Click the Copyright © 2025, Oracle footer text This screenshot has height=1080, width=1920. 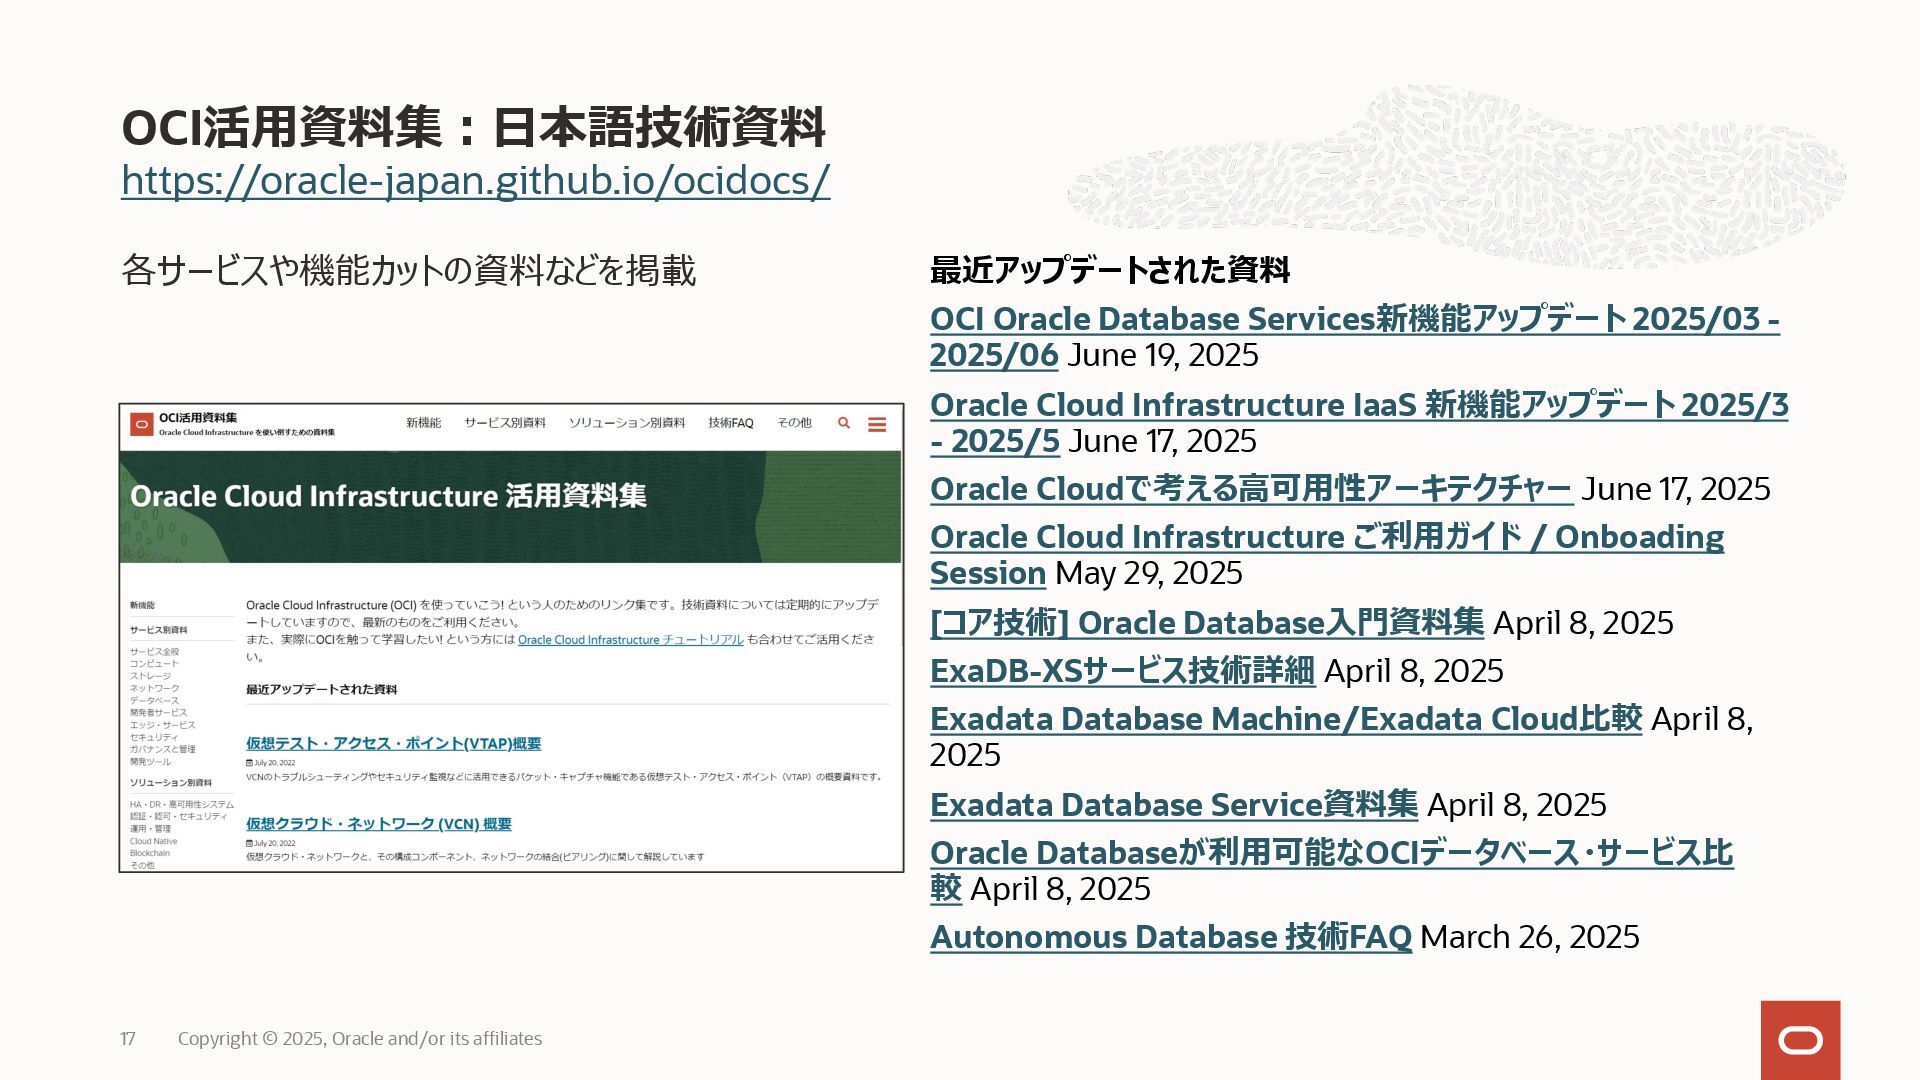360,1039
